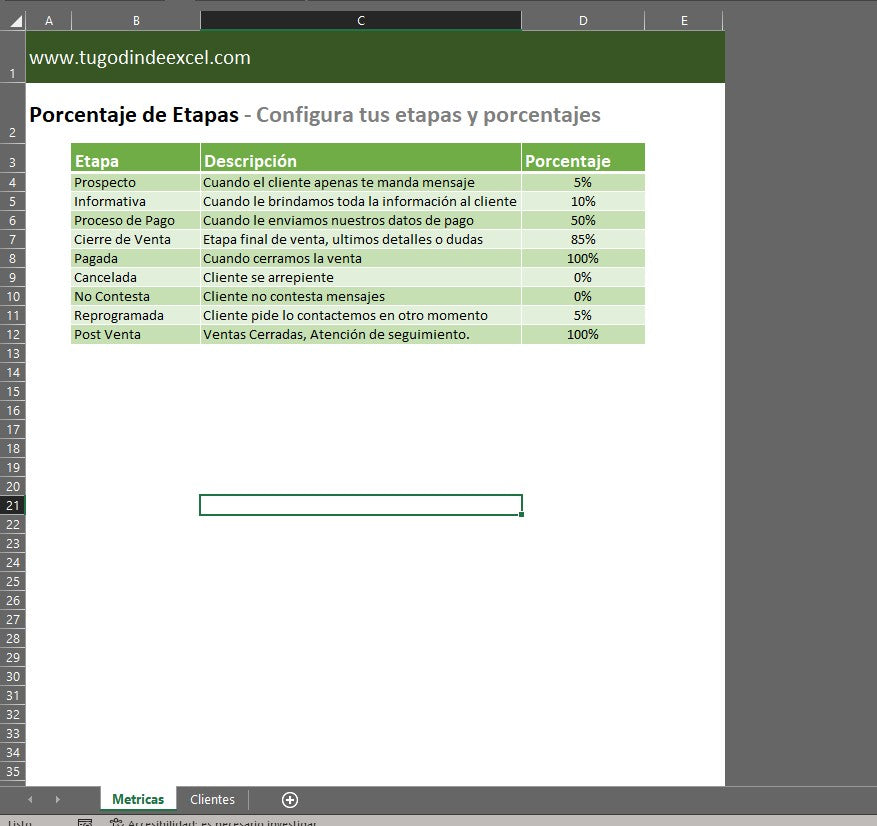This screenshot has width=877, height=826.
Task: Select the Proceso de Pago cell
Action: tap(135, 220)
